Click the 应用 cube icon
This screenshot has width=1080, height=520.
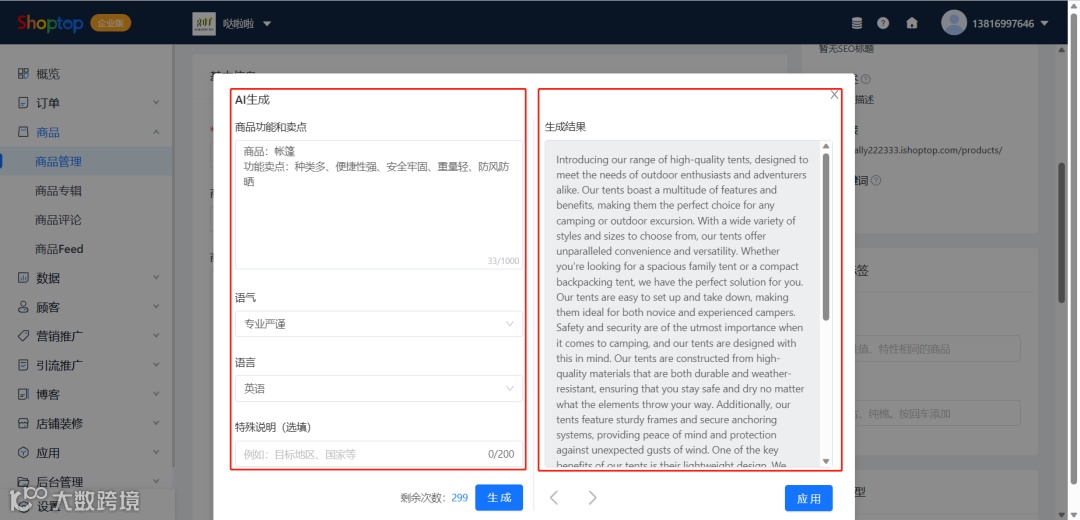click(x=23, y=453)
